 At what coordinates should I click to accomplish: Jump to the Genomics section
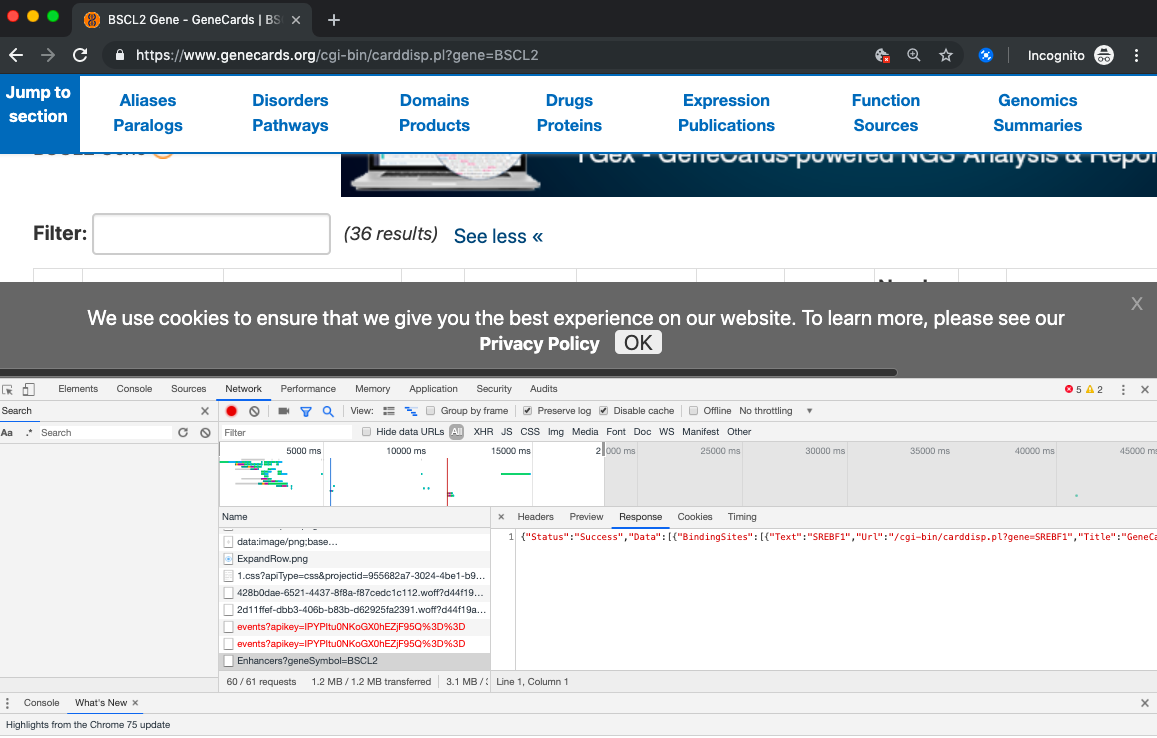pyautogui.click(x=1037, y=100)
